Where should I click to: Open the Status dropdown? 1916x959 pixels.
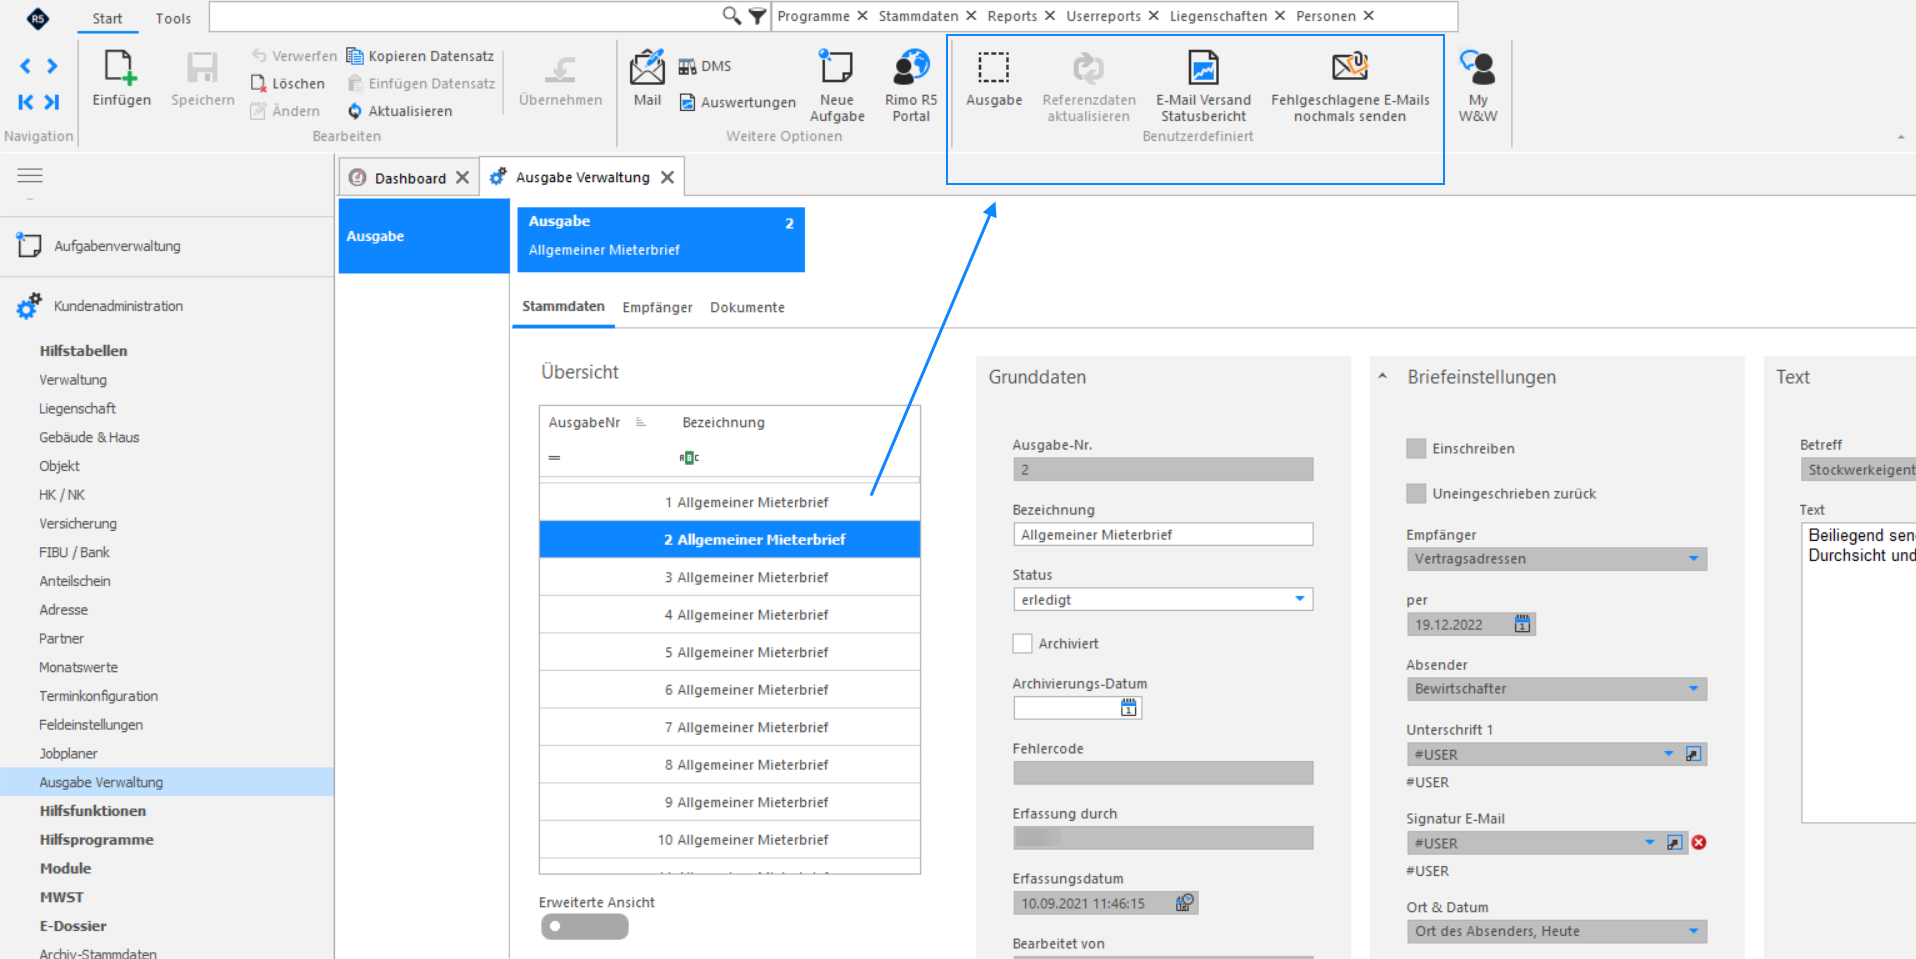click(x=1300, y=599)
